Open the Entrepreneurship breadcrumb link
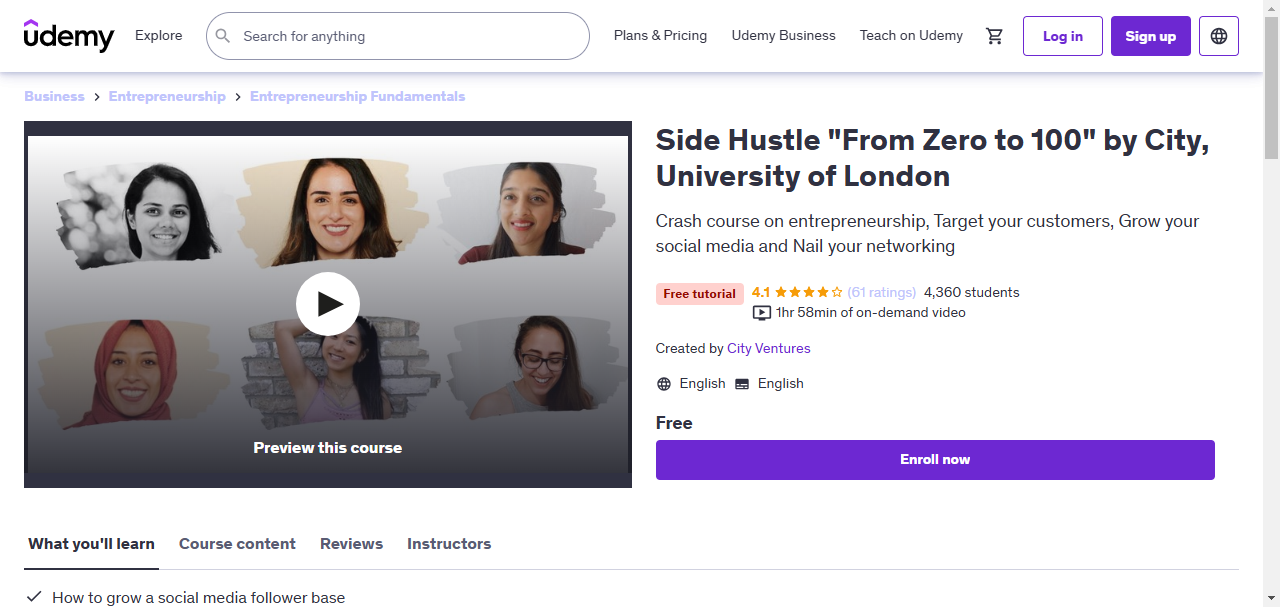This screenshot has height=607, width=1280. [x=167, y=96]
